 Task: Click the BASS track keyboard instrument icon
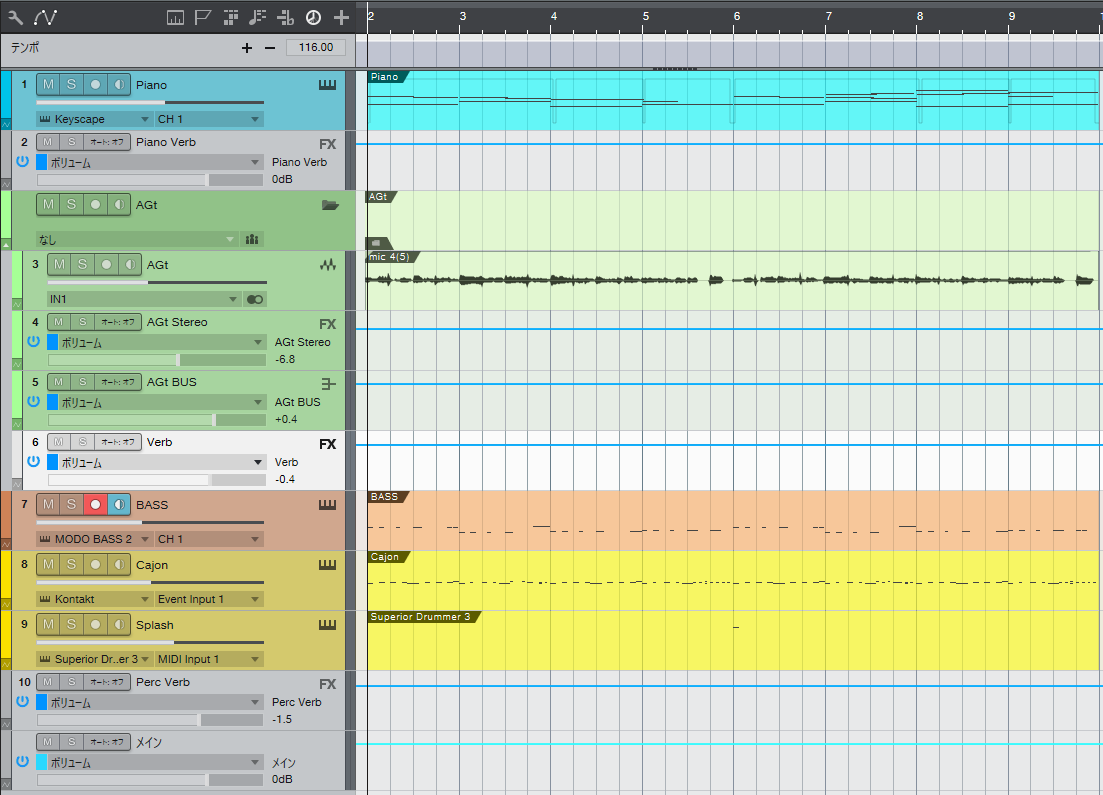327,505
